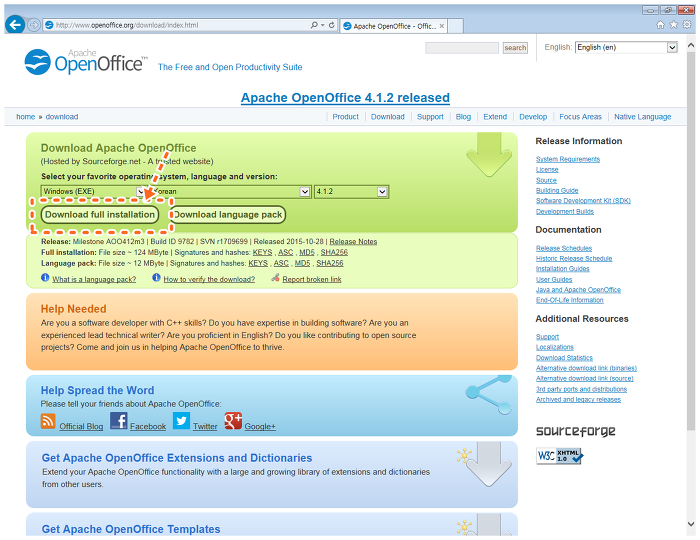Viewport: 700px width, 540px height.
Task: Focus the site search input field
Action: (x=462, y=48)
